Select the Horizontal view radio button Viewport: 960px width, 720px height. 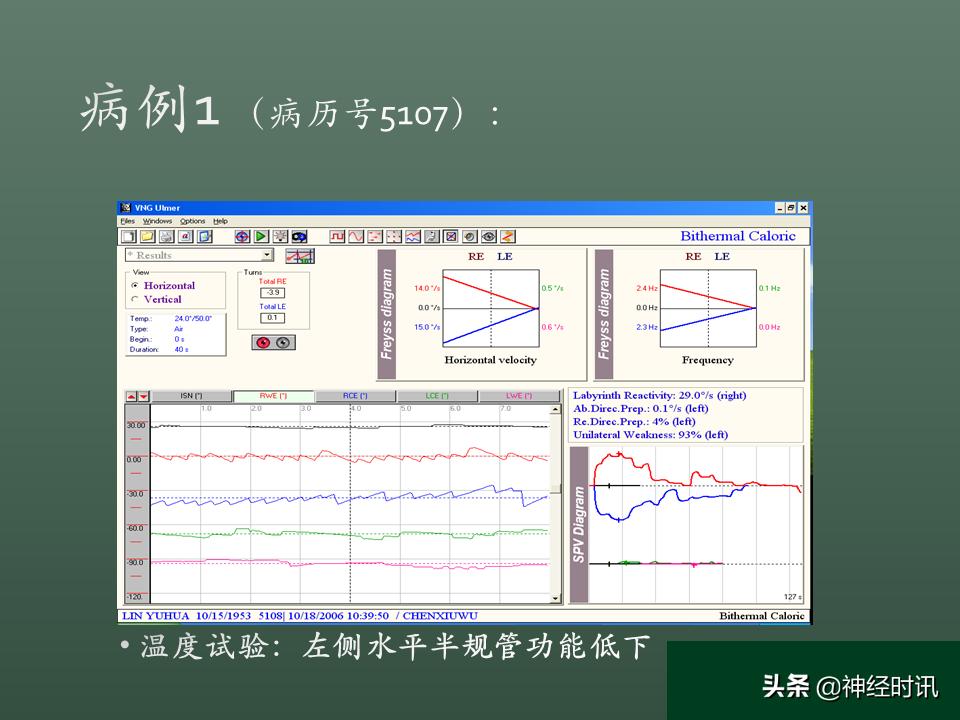pos(135,286)
